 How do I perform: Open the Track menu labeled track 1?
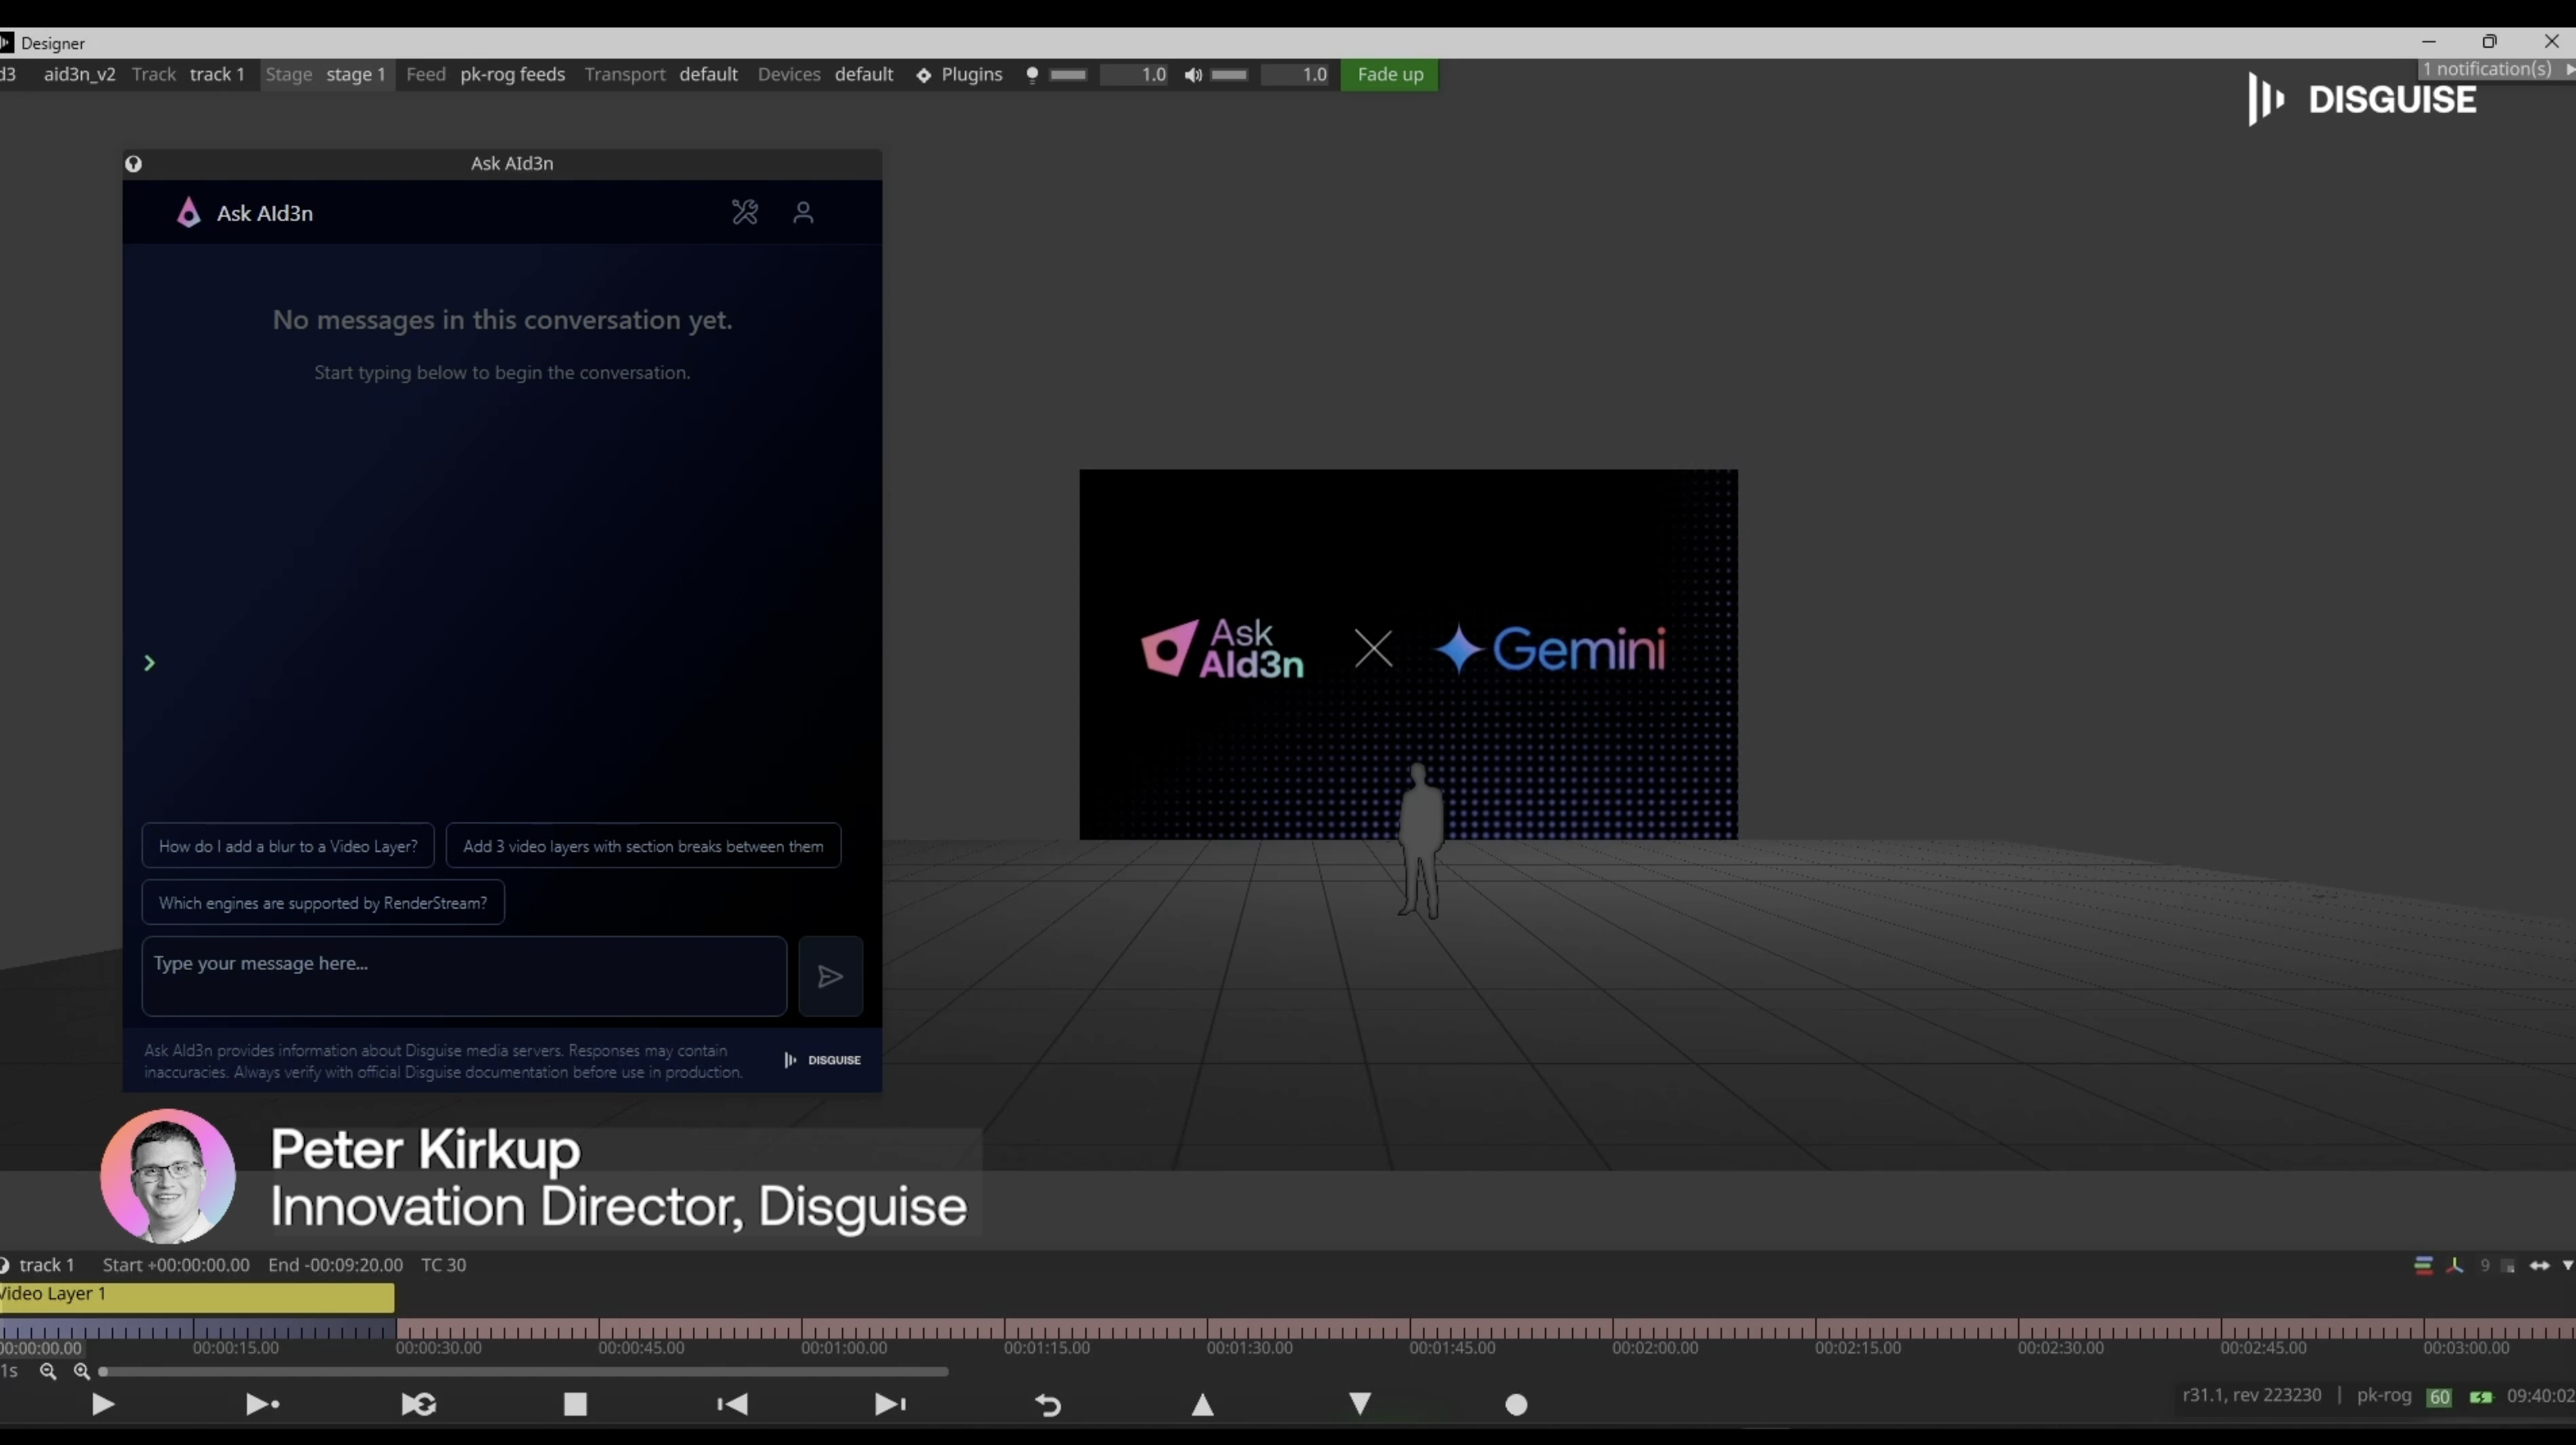(217, 74)
